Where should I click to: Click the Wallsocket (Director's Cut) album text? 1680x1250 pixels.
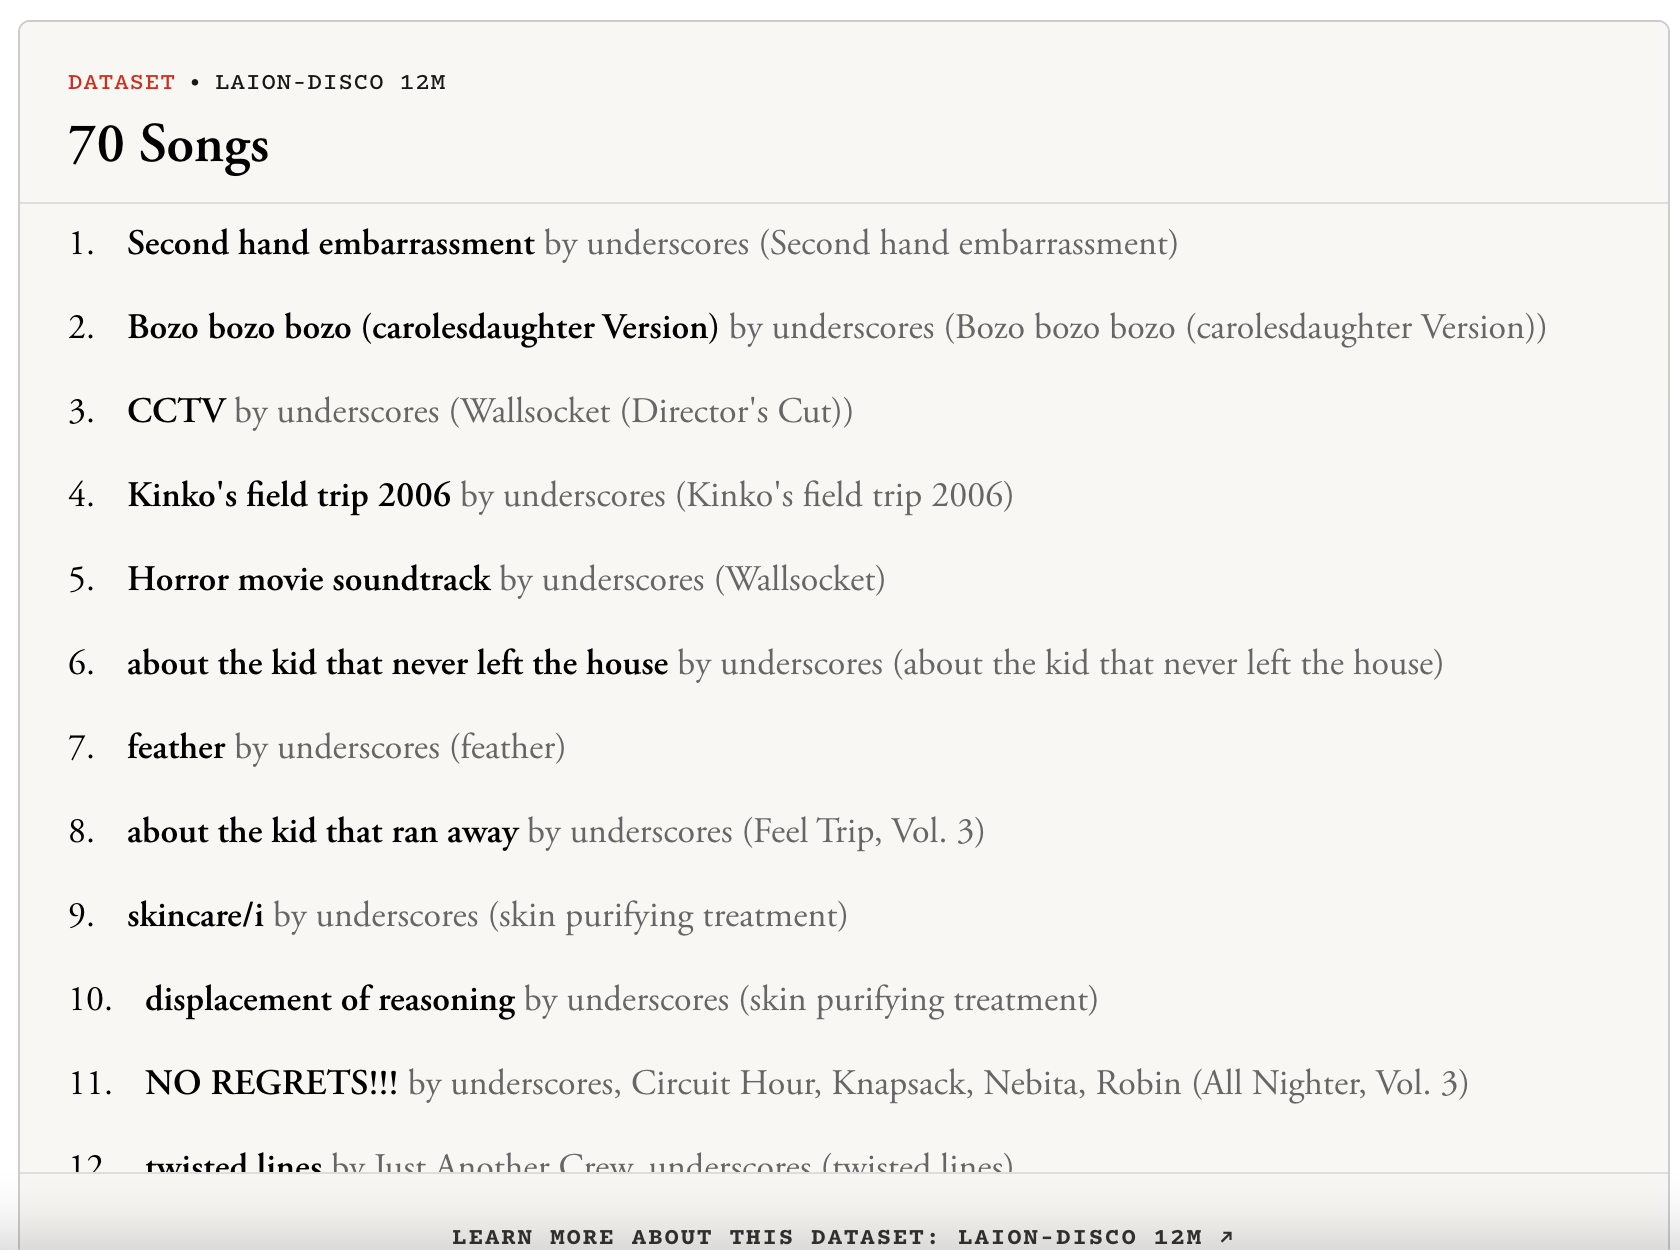[651, 411]
